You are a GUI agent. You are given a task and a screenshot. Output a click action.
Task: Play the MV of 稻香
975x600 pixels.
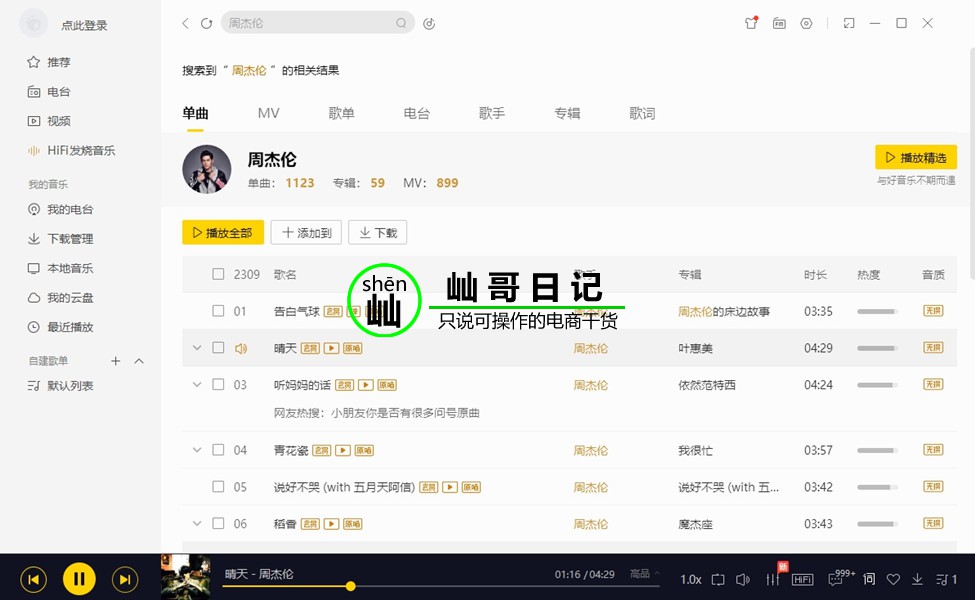[331, 524]
